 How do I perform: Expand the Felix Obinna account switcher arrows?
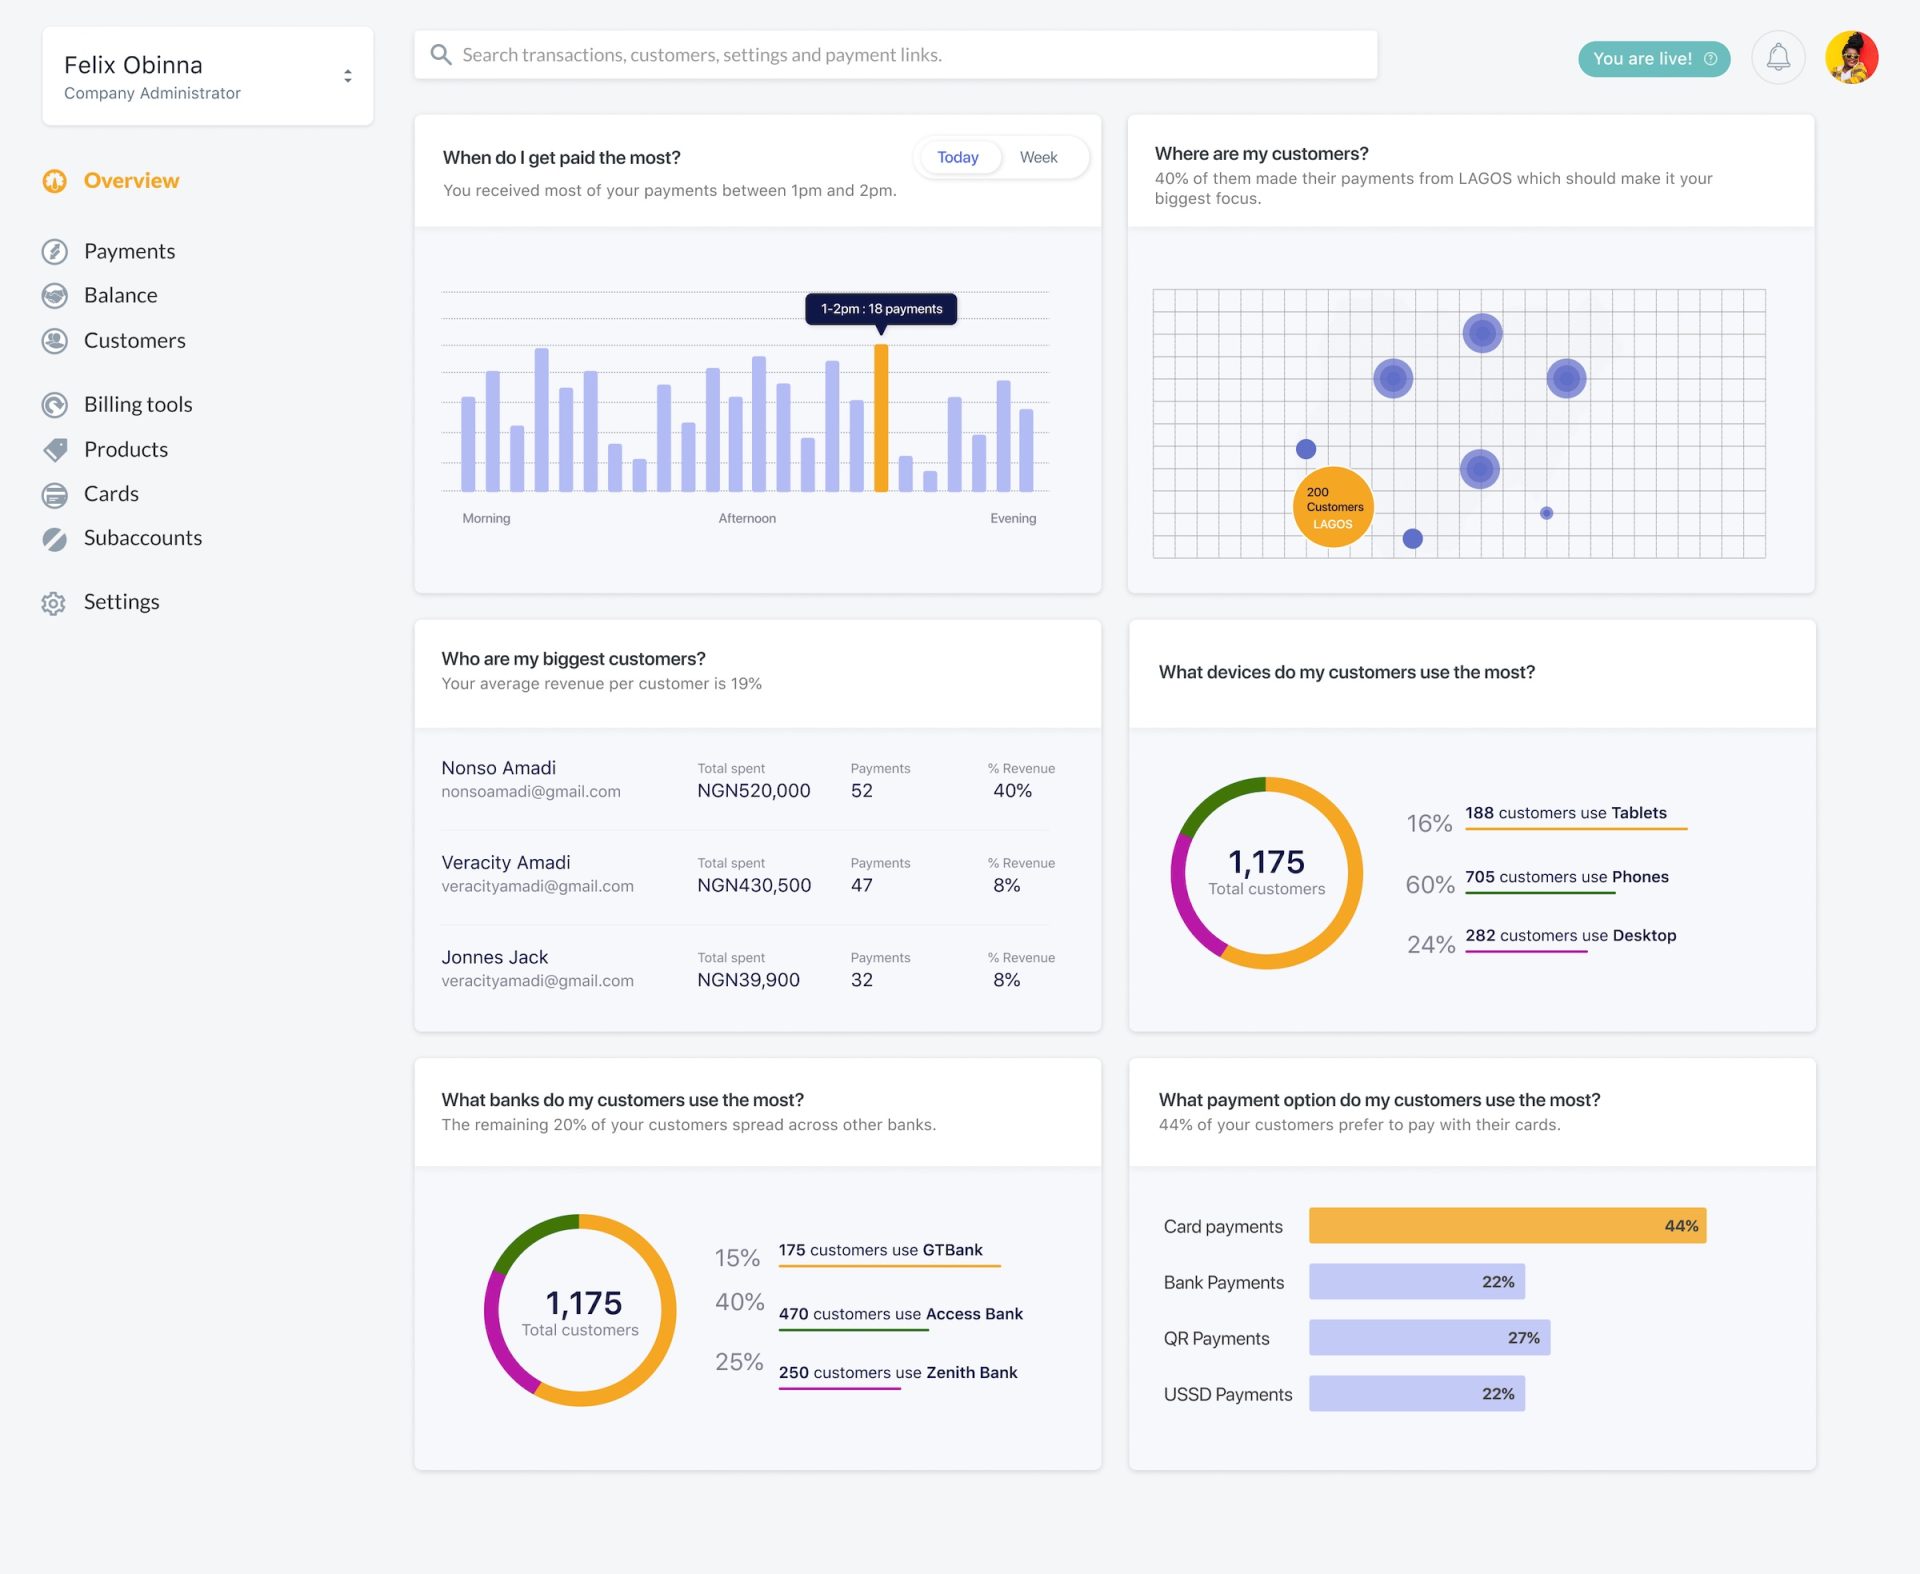tap(347, 76)
